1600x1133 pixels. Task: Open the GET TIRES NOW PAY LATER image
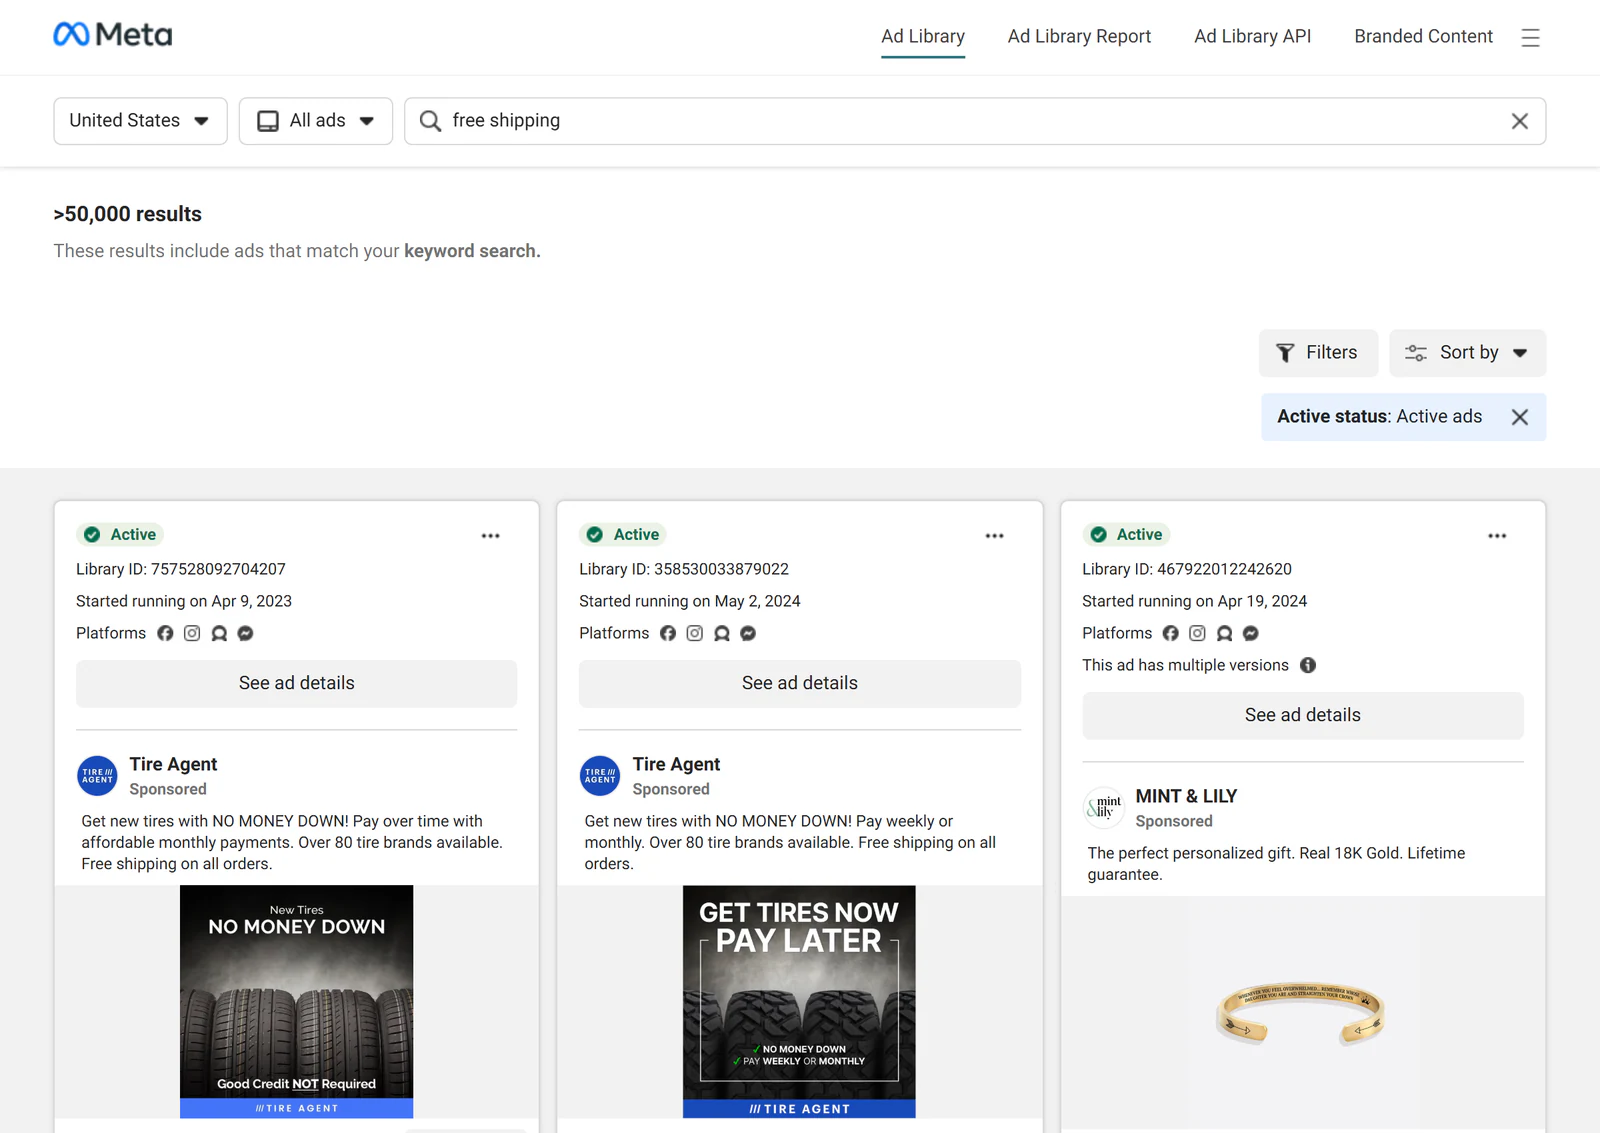[x=799, y=1002]
